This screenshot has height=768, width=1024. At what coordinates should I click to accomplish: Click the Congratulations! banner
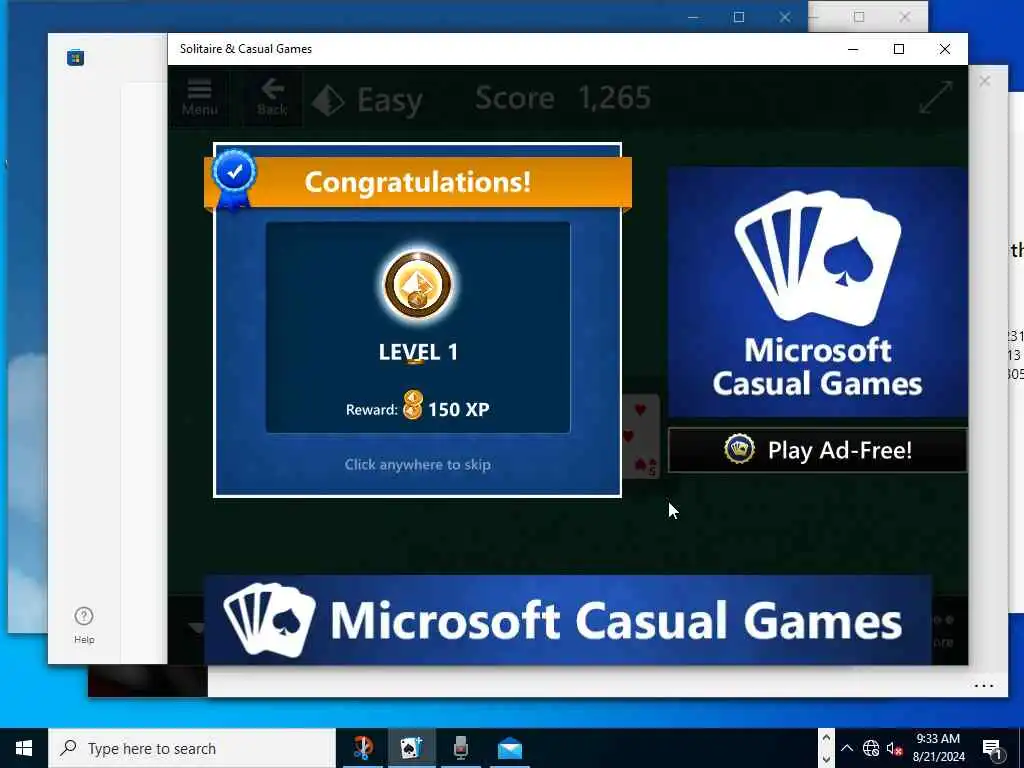click(x=418, y=182)
